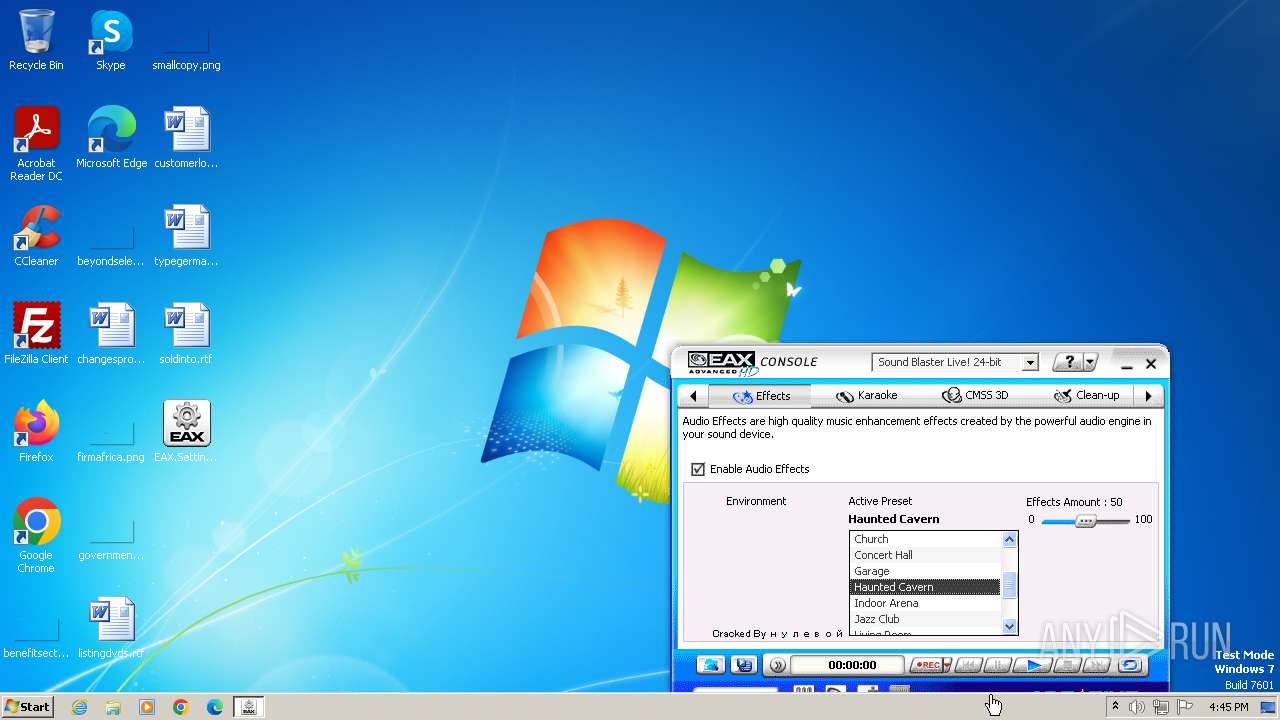Select the Concert Hall preset

[x=924, y=555]
